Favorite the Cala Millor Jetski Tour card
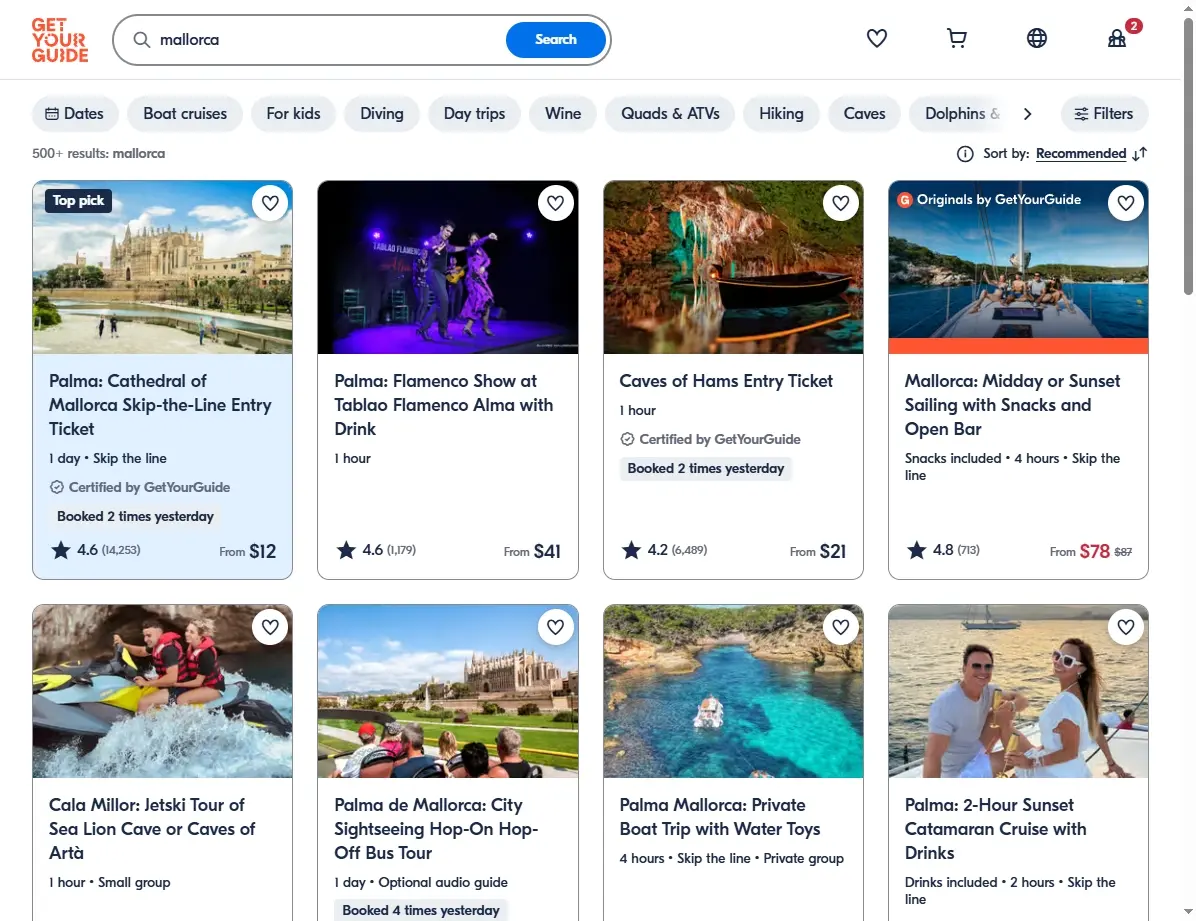Screen dimensions: 1196x921 click(x=270, y=627)
